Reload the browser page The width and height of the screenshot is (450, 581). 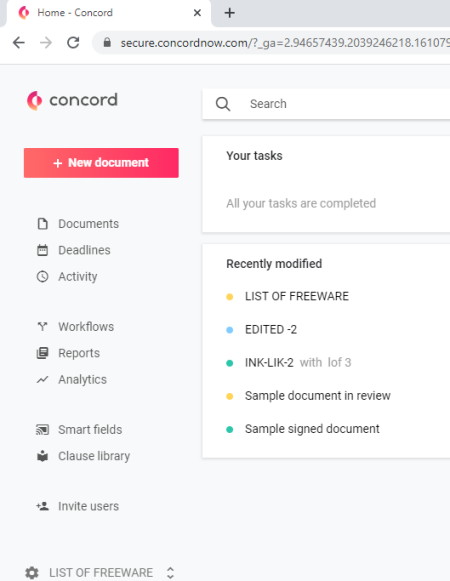pos(73,43)
